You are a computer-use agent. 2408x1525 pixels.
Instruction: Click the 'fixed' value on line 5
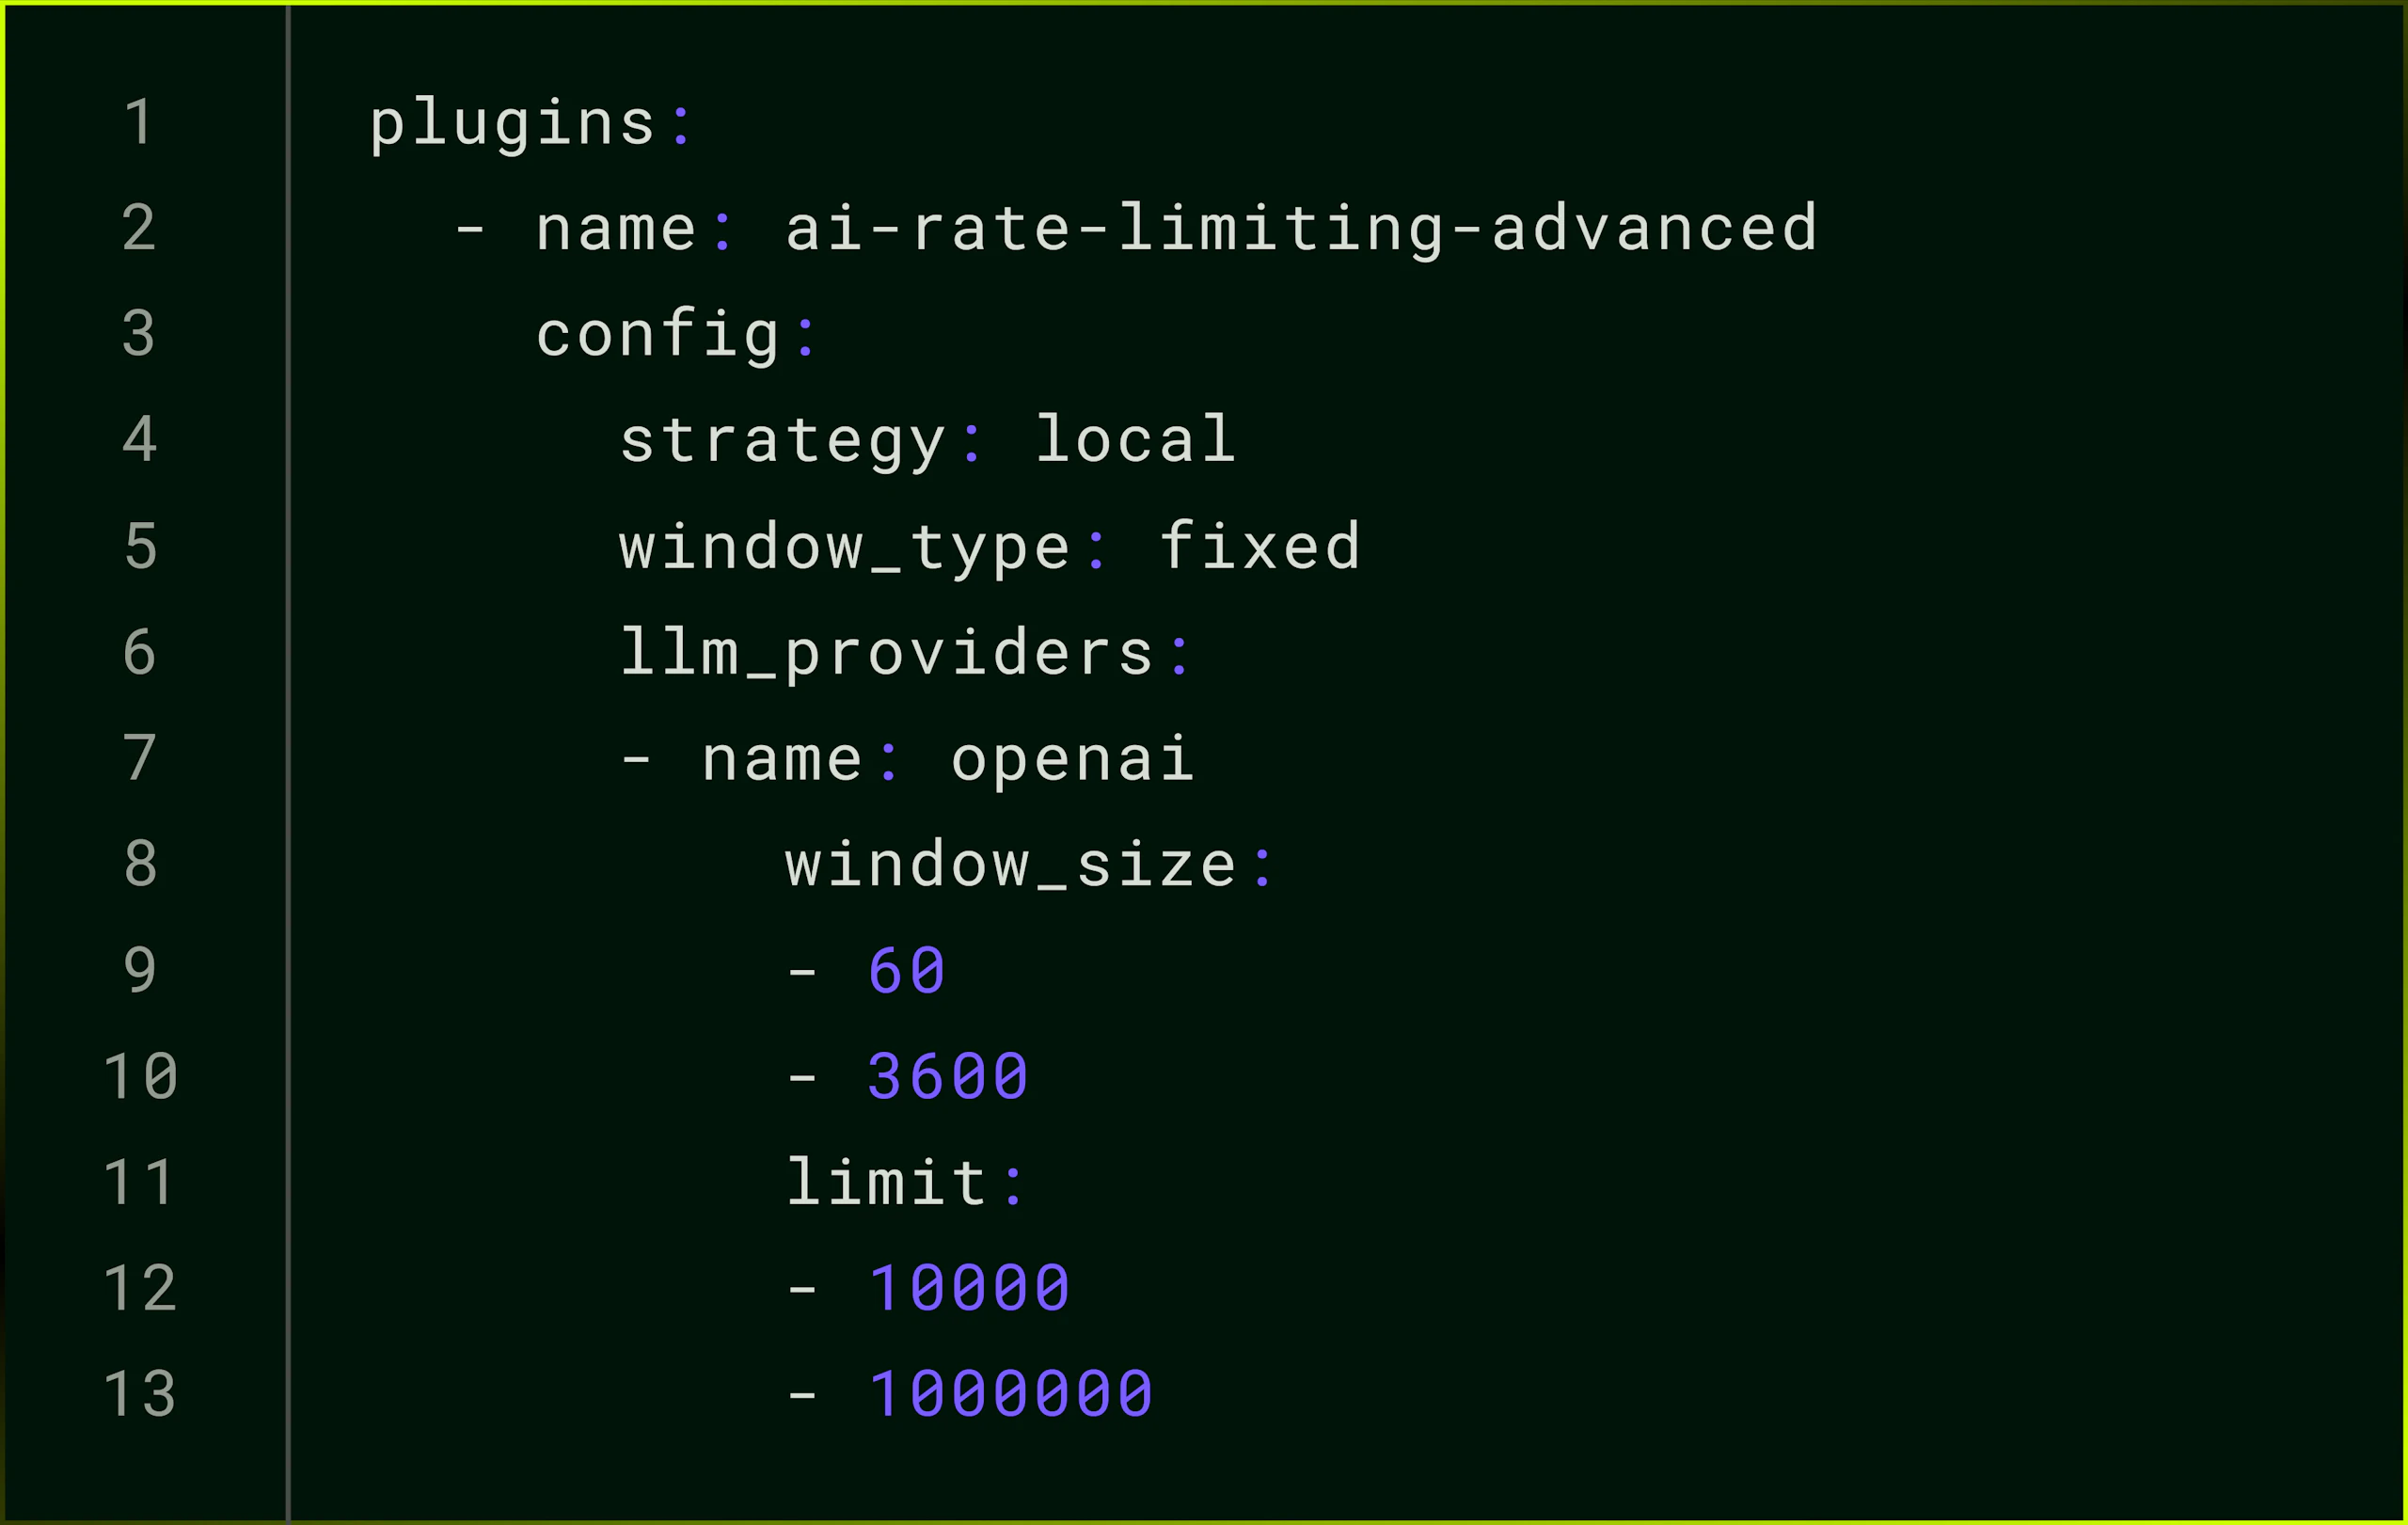(1260, 547)
